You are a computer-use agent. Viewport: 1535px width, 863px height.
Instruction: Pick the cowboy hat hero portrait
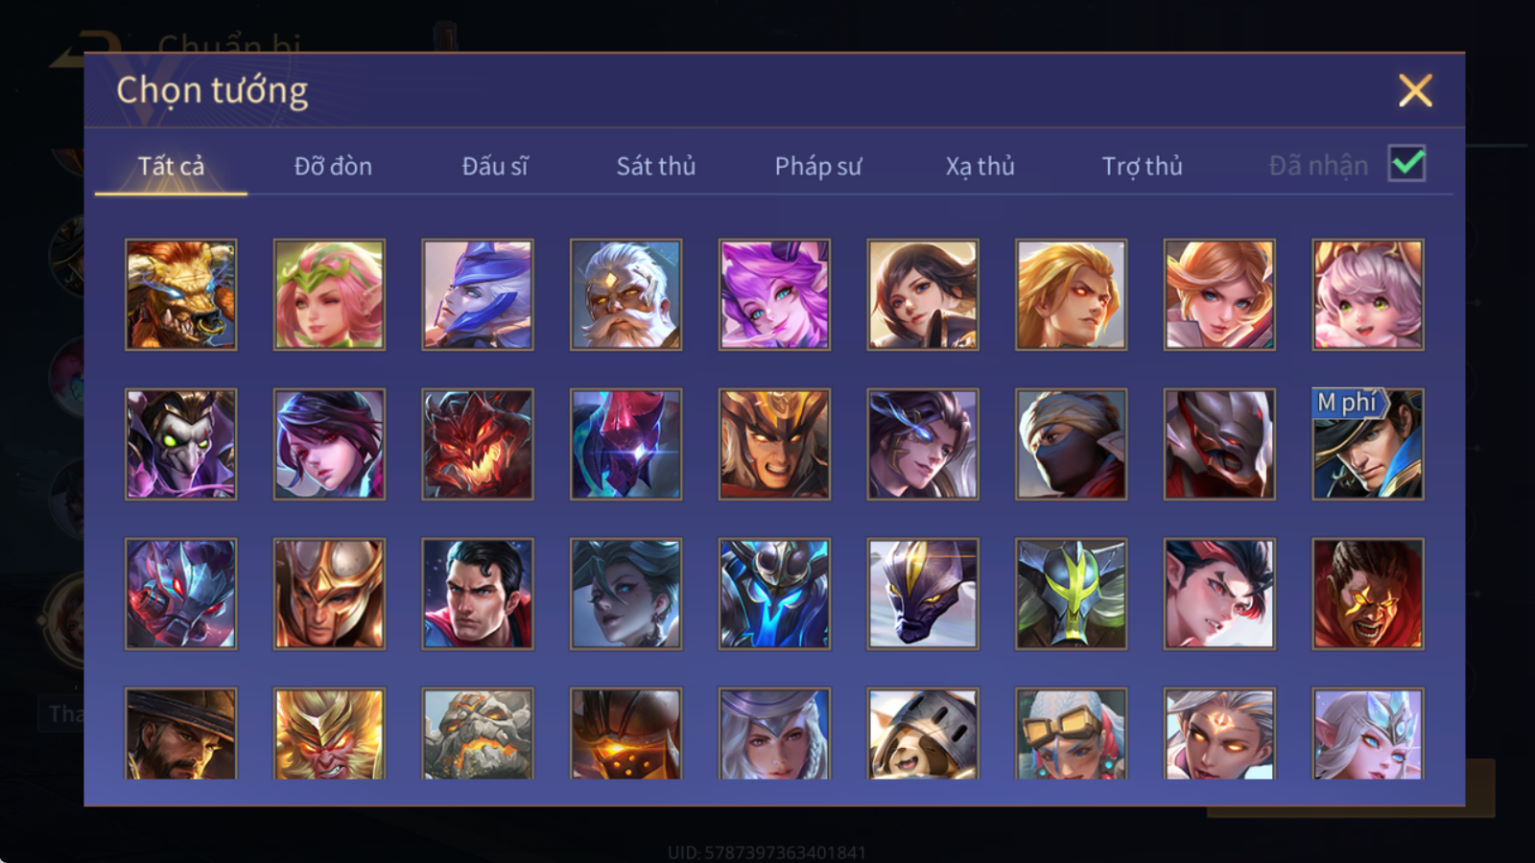pyautogui.click(x=181, y=733)
